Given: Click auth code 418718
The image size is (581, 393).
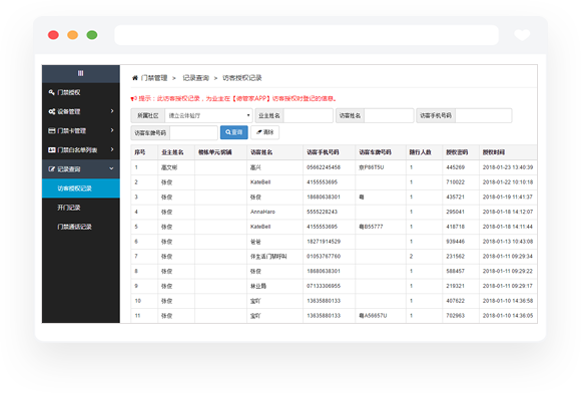Looking at the screenshot, I should (455, 227).
